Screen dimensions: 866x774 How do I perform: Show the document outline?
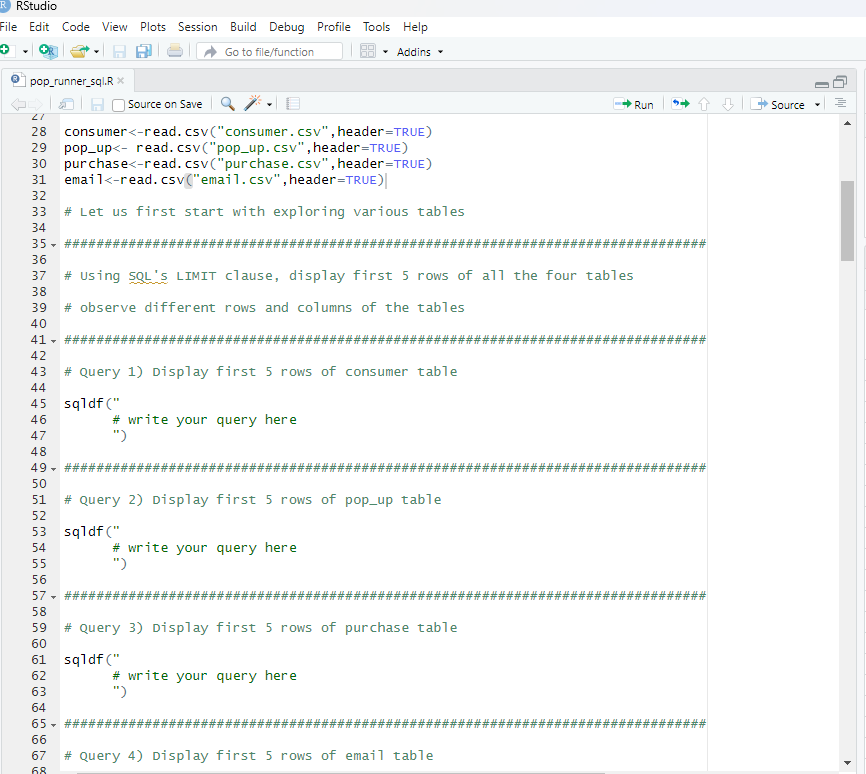pyautogui.click(x=841, y=103)
